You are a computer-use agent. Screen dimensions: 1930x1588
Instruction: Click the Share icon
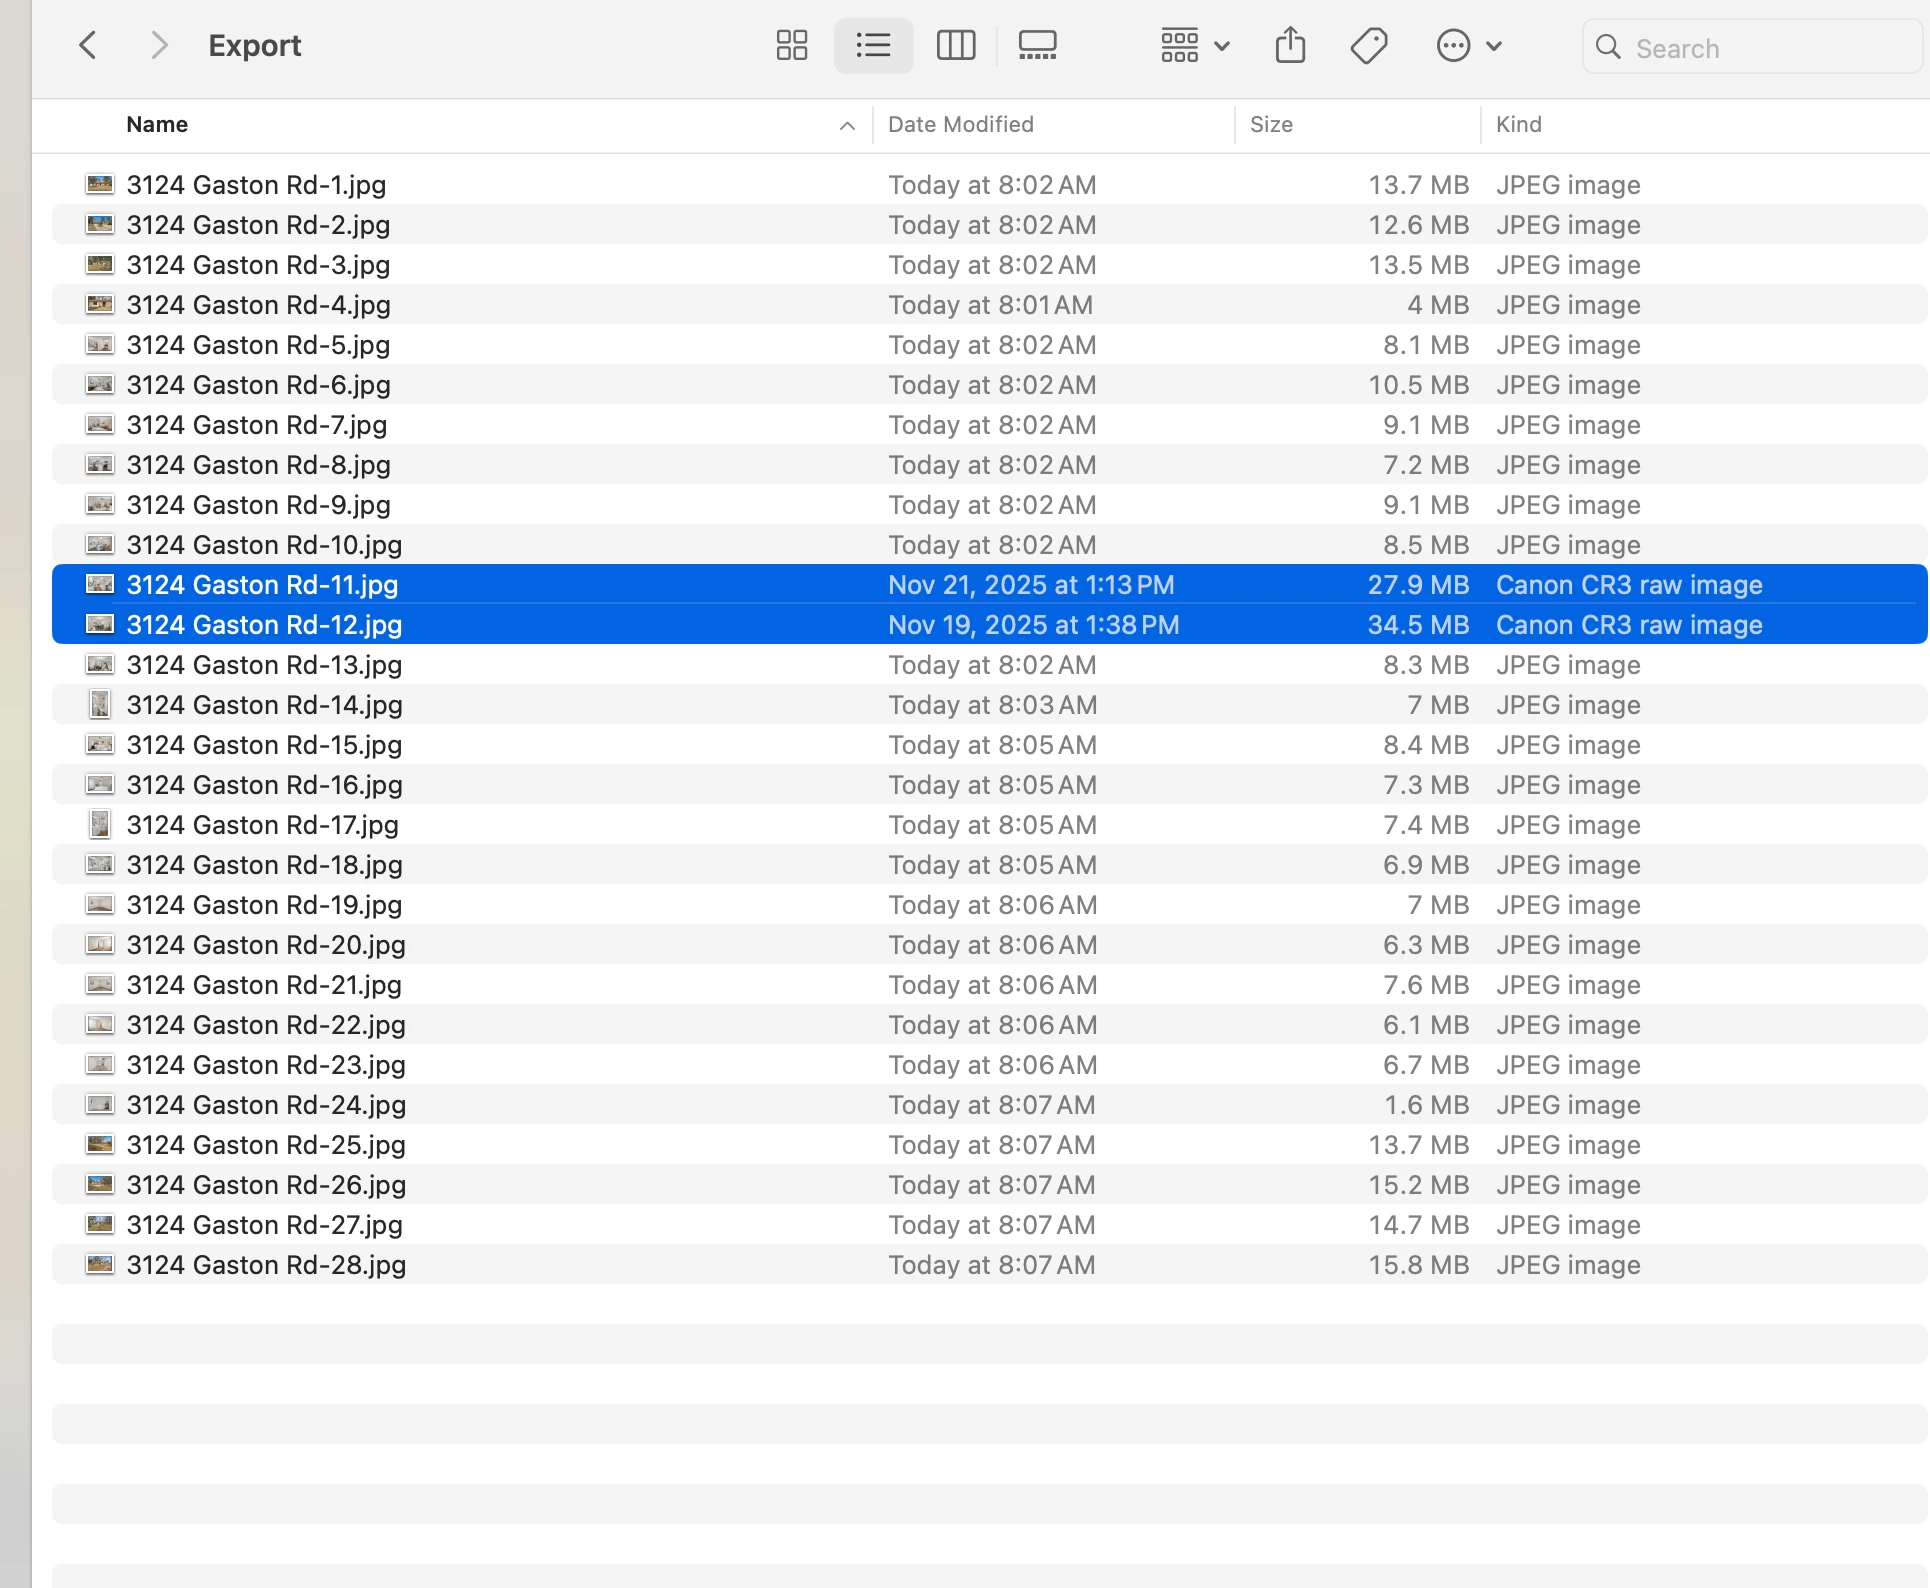pyautogui.click(x=1291, y=45)
